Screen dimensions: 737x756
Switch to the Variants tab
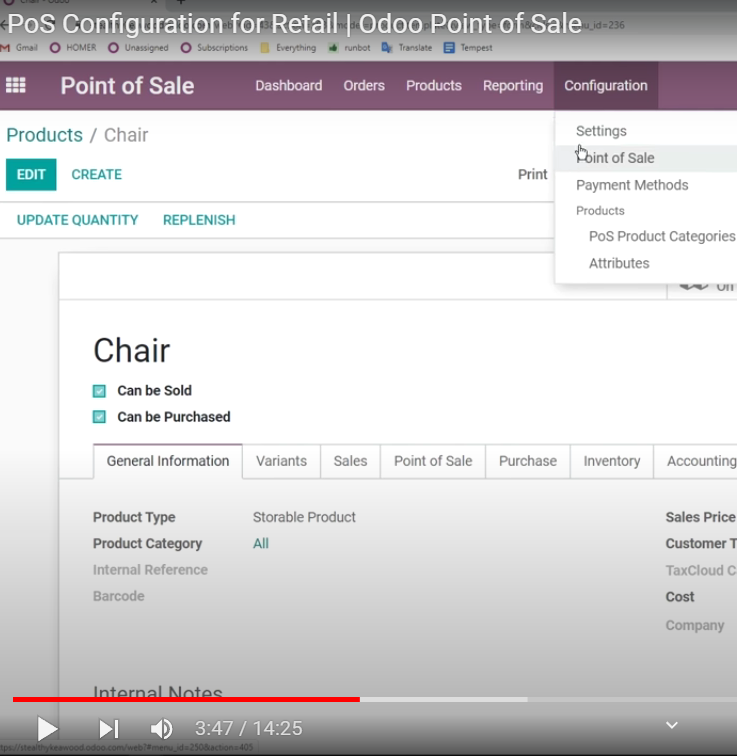click(x=281, y=461)
